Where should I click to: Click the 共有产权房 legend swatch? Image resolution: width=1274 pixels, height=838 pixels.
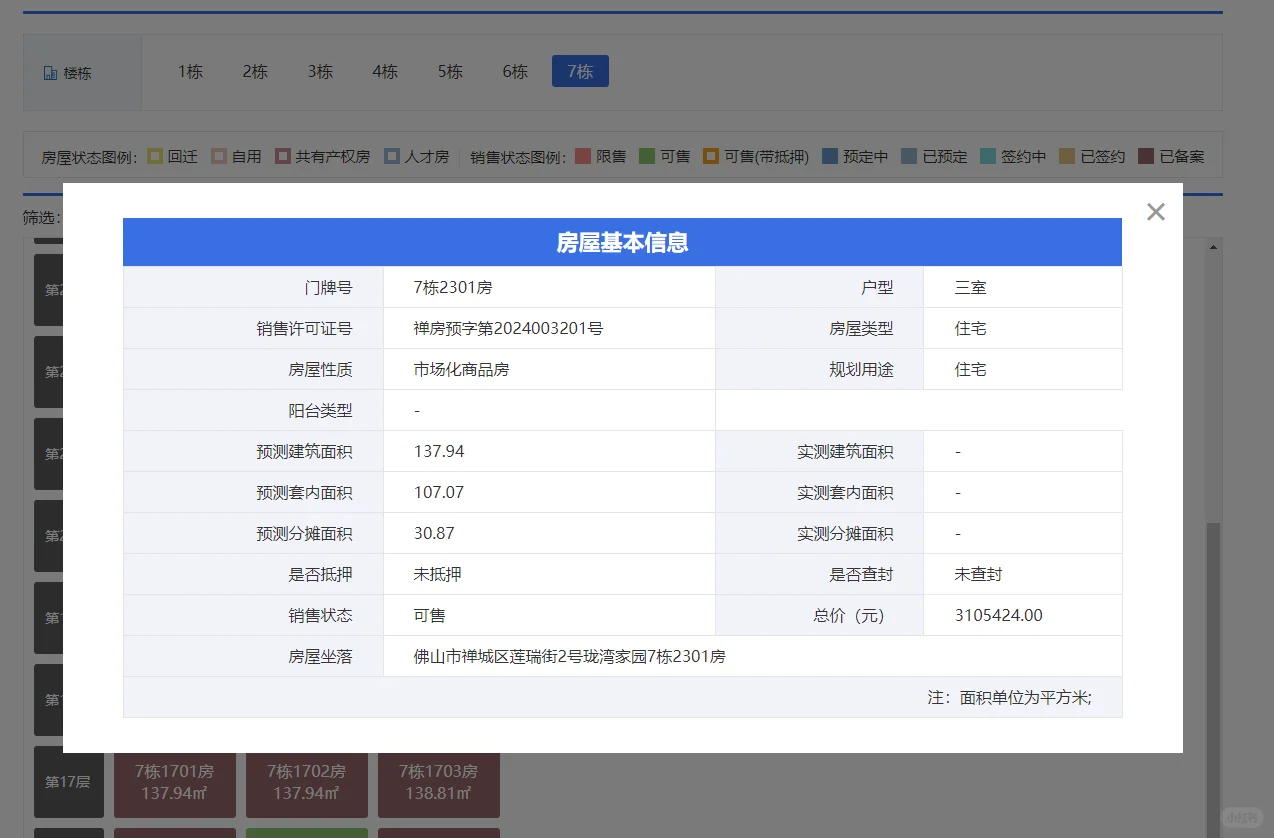coord(283,156)
